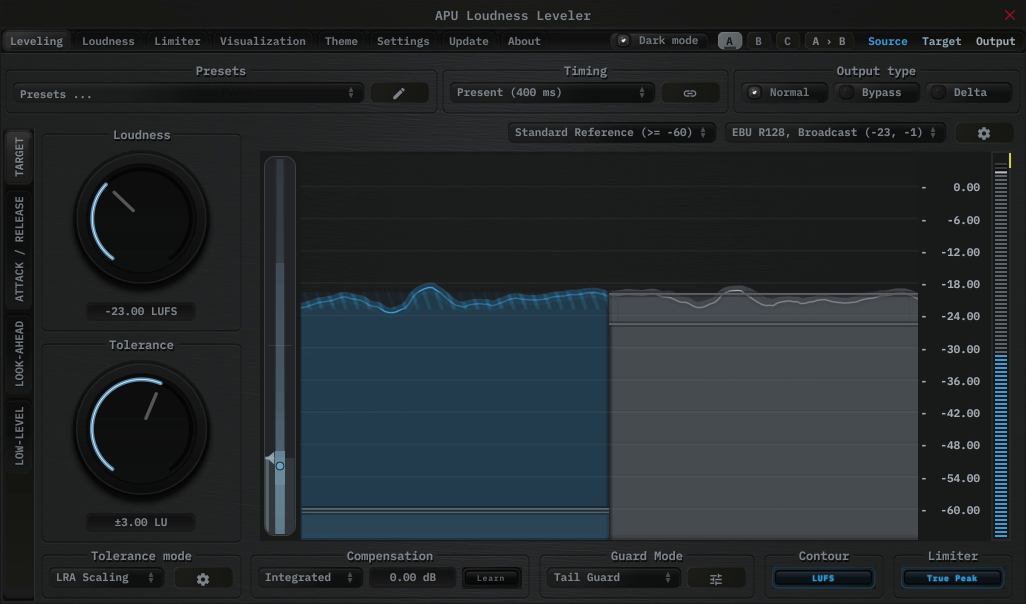The image size is (1026, 604).
Task: Open Tail Guard mode dropdown
Action: pos(613,578)
